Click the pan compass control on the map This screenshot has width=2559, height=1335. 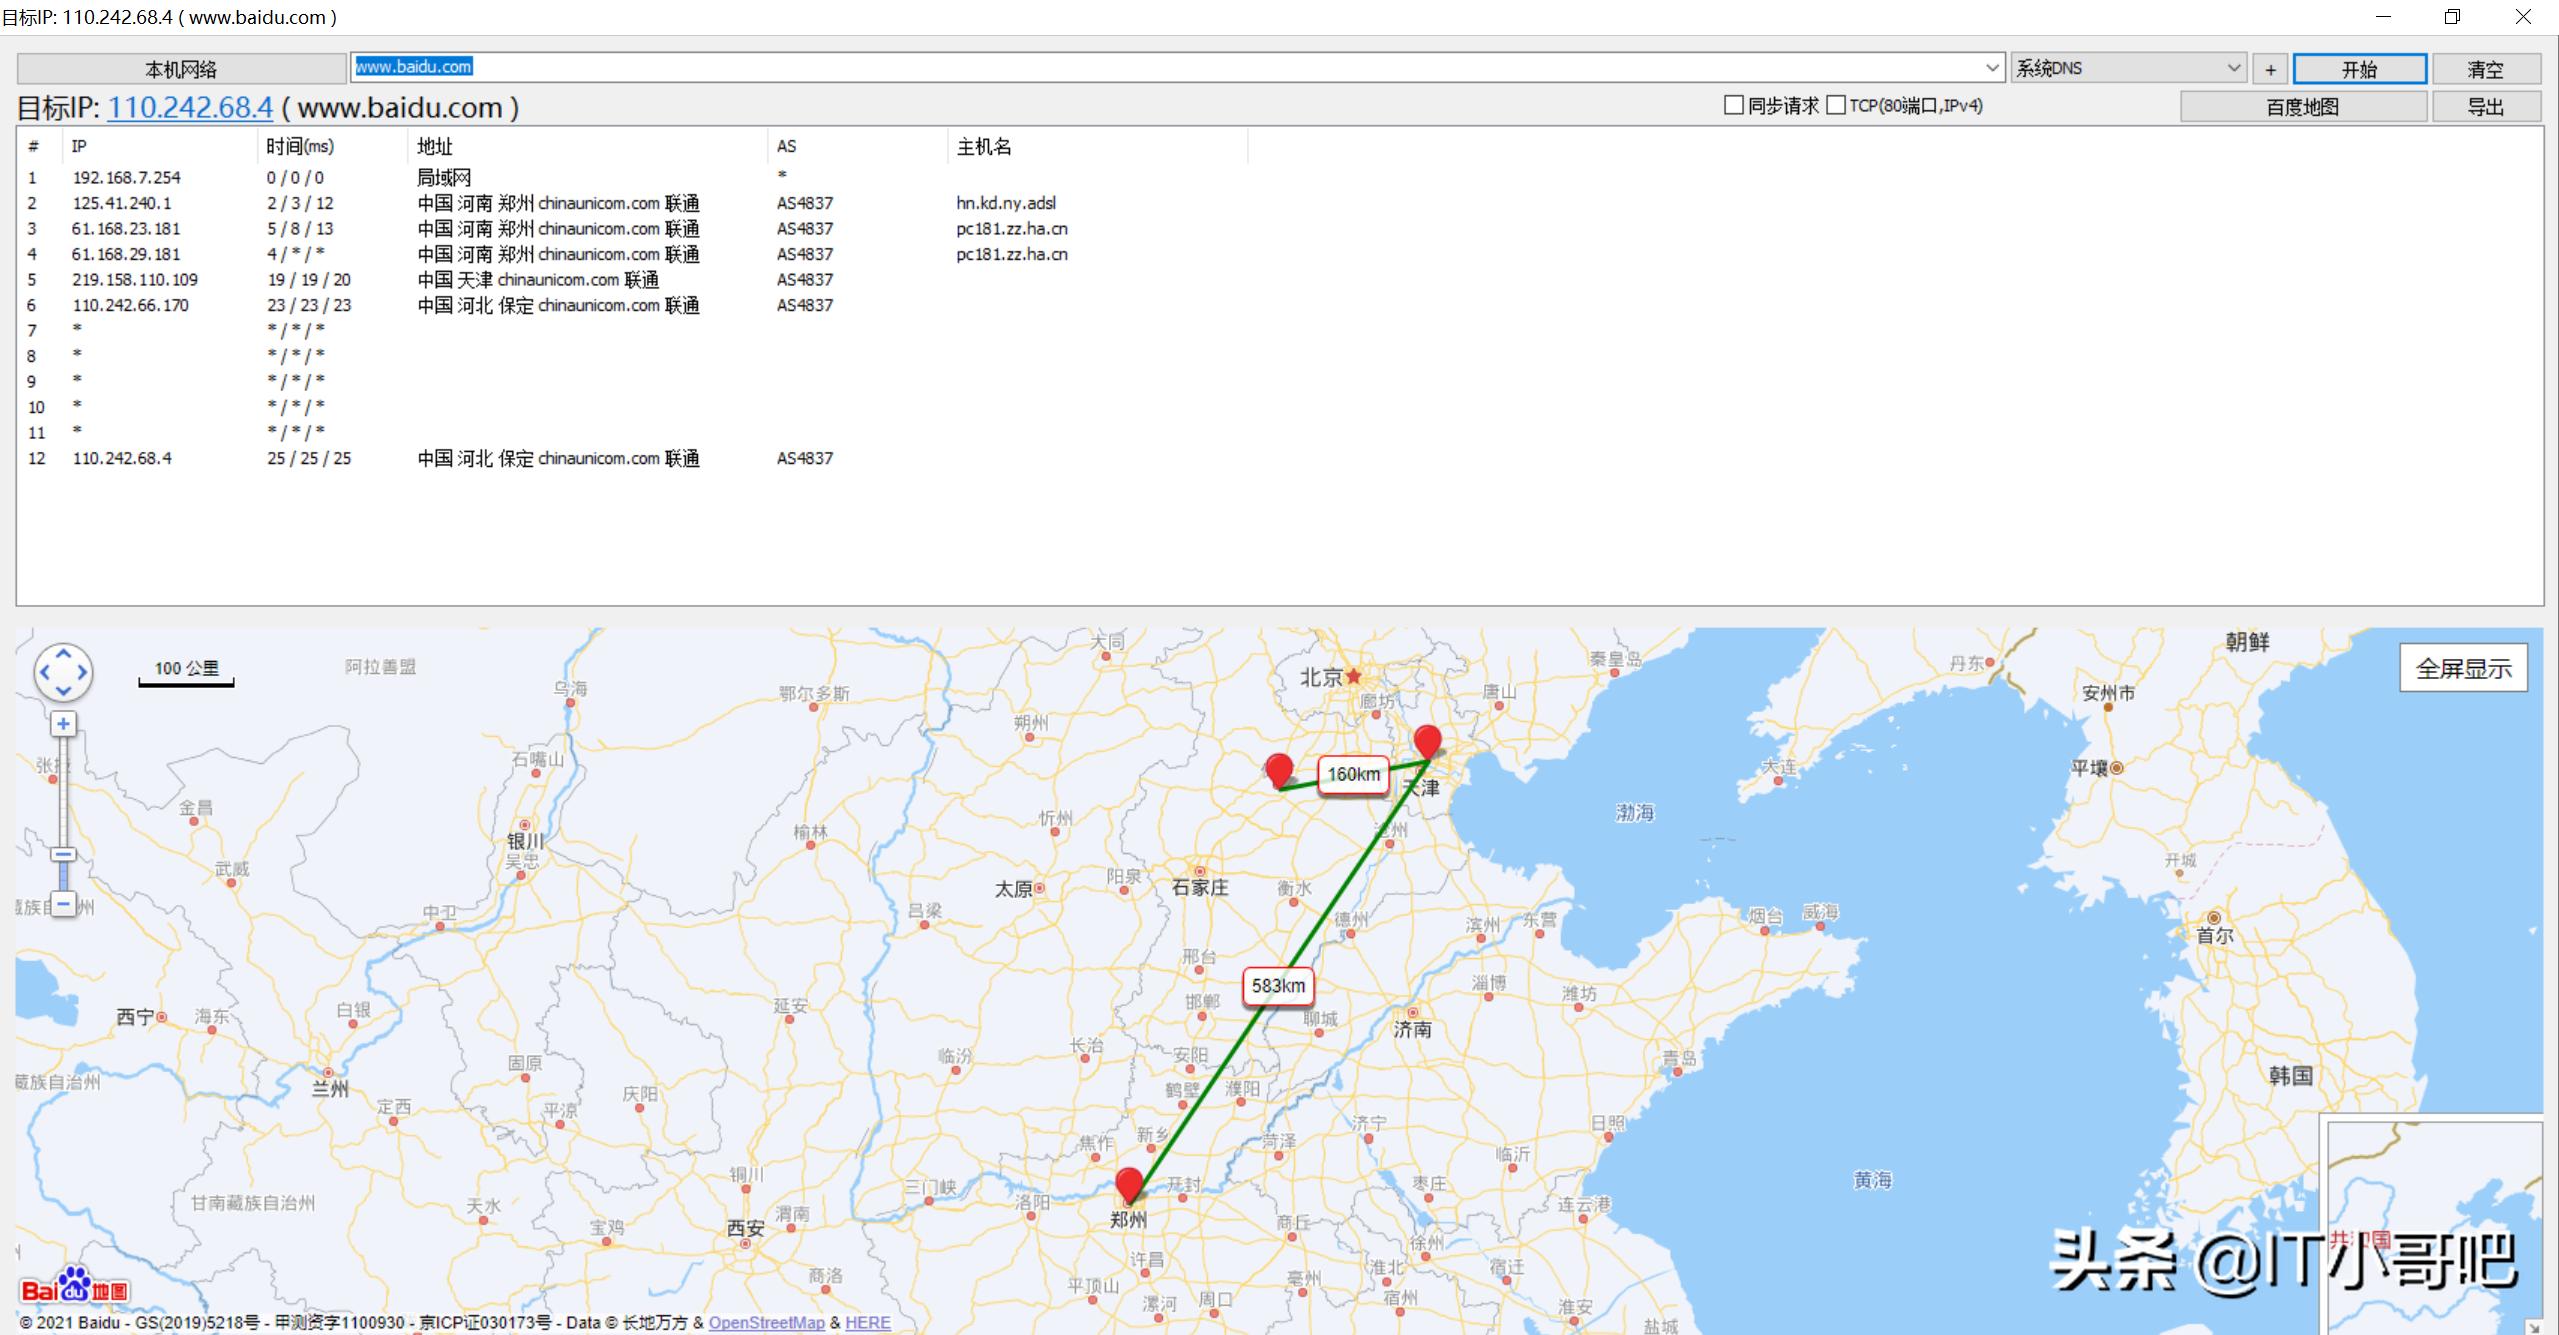tap(63, 672)
